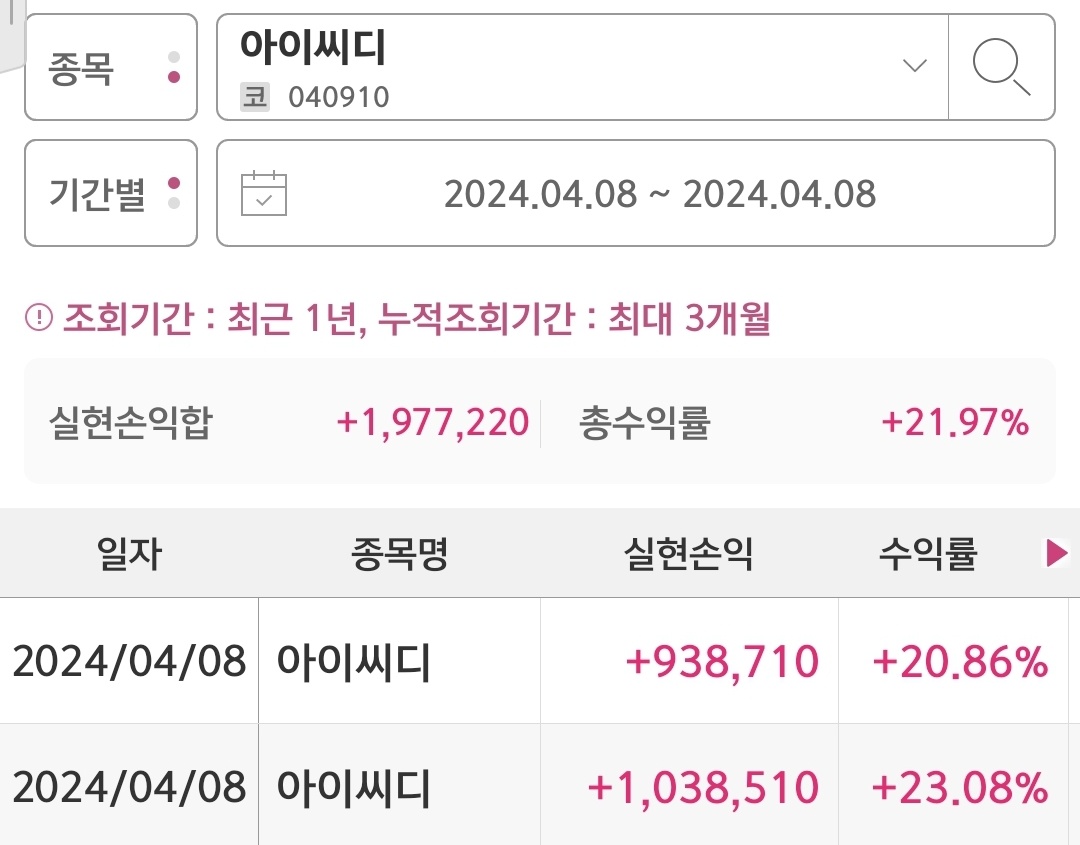Image resolution: width=1080 pixels, height=845 pixels.
Task: Sort by the 종목명 column header
Action: [x=399, y=553]
